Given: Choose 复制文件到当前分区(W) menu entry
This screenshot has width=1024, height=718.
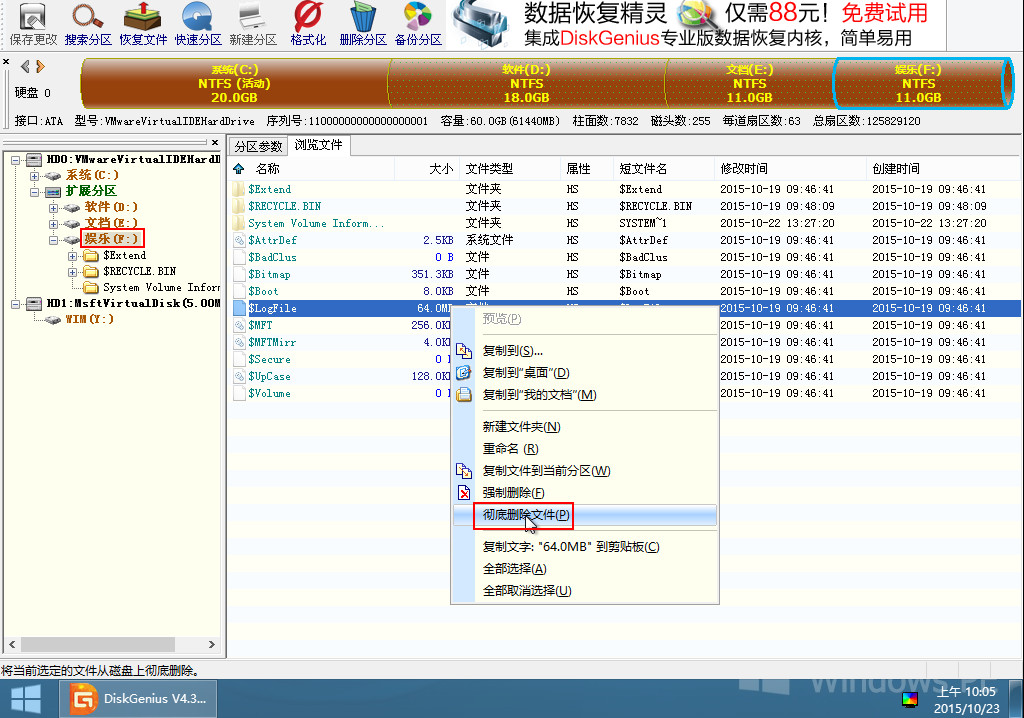Looking at the screenshot, I should (586, 470).
